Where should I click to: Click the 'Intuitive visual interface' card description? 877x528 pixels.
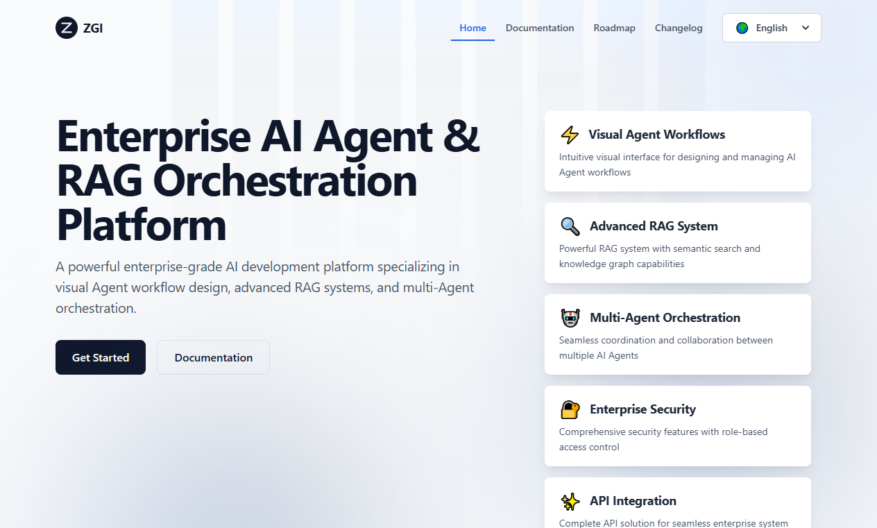pos(677,165)
